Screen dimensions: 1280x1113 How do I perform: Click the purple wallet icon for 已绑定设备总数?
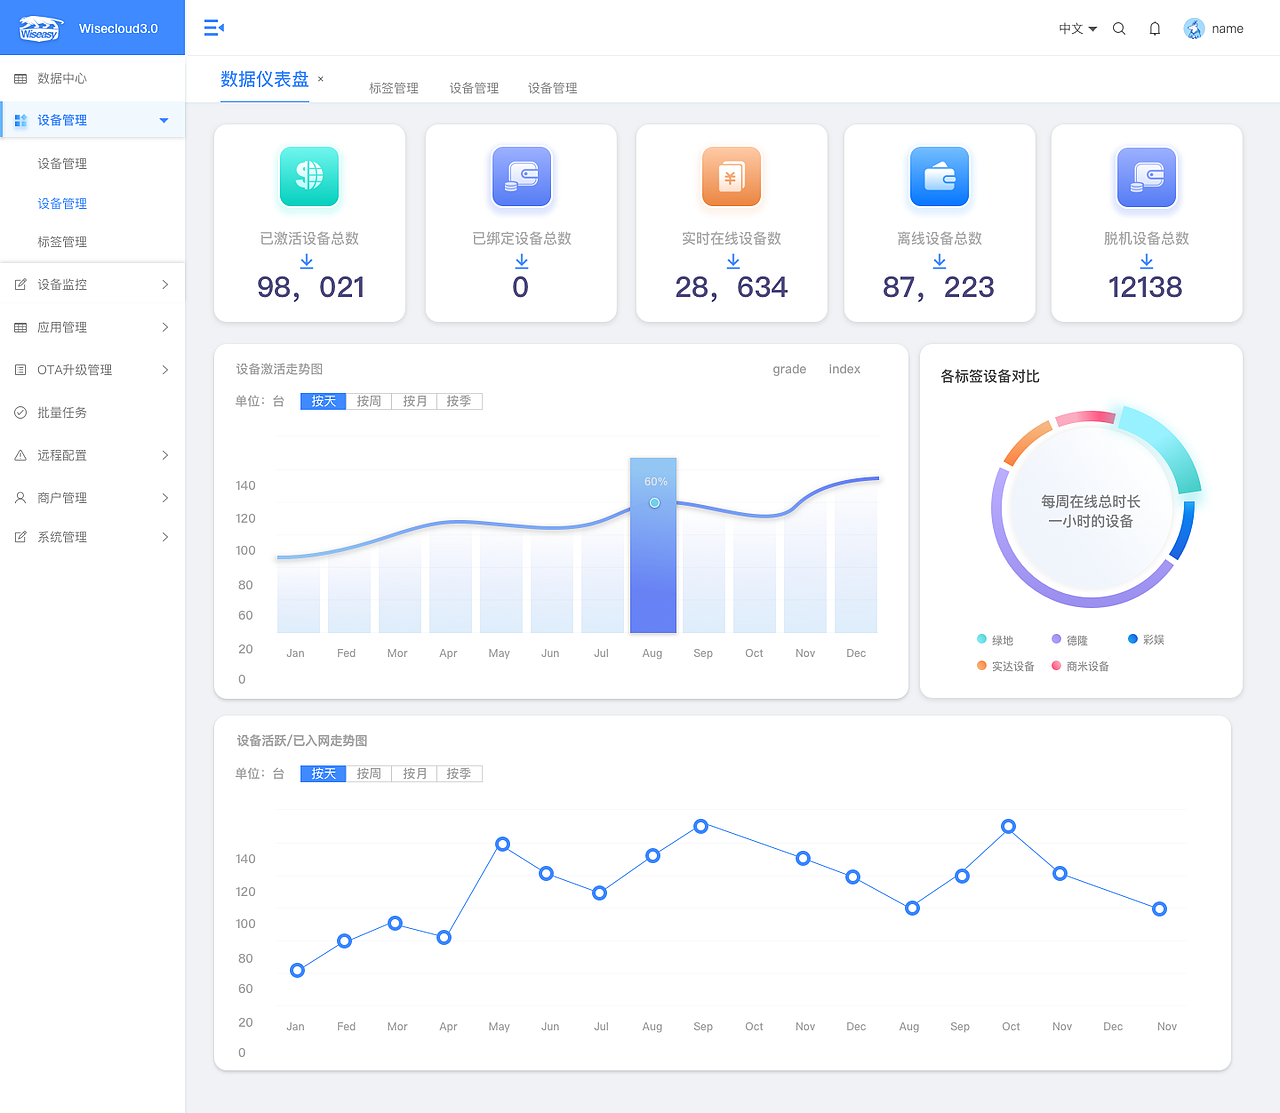(x=522, y=176)
